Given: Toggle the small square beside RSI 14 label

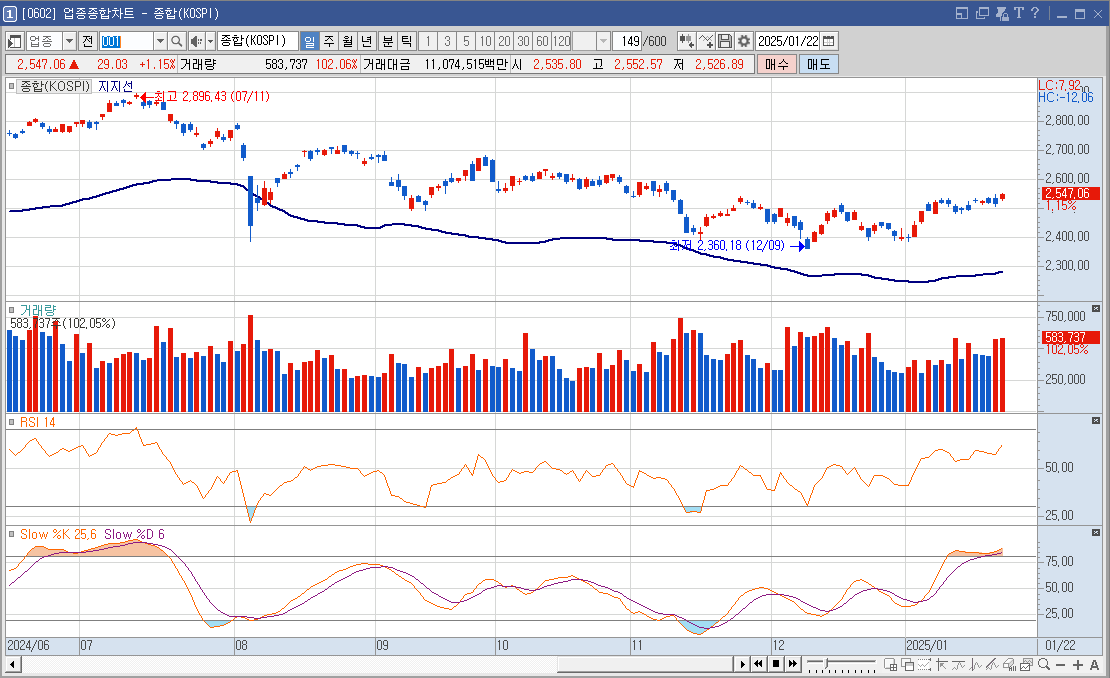Looking at the screenshot, I should (11, 422).
